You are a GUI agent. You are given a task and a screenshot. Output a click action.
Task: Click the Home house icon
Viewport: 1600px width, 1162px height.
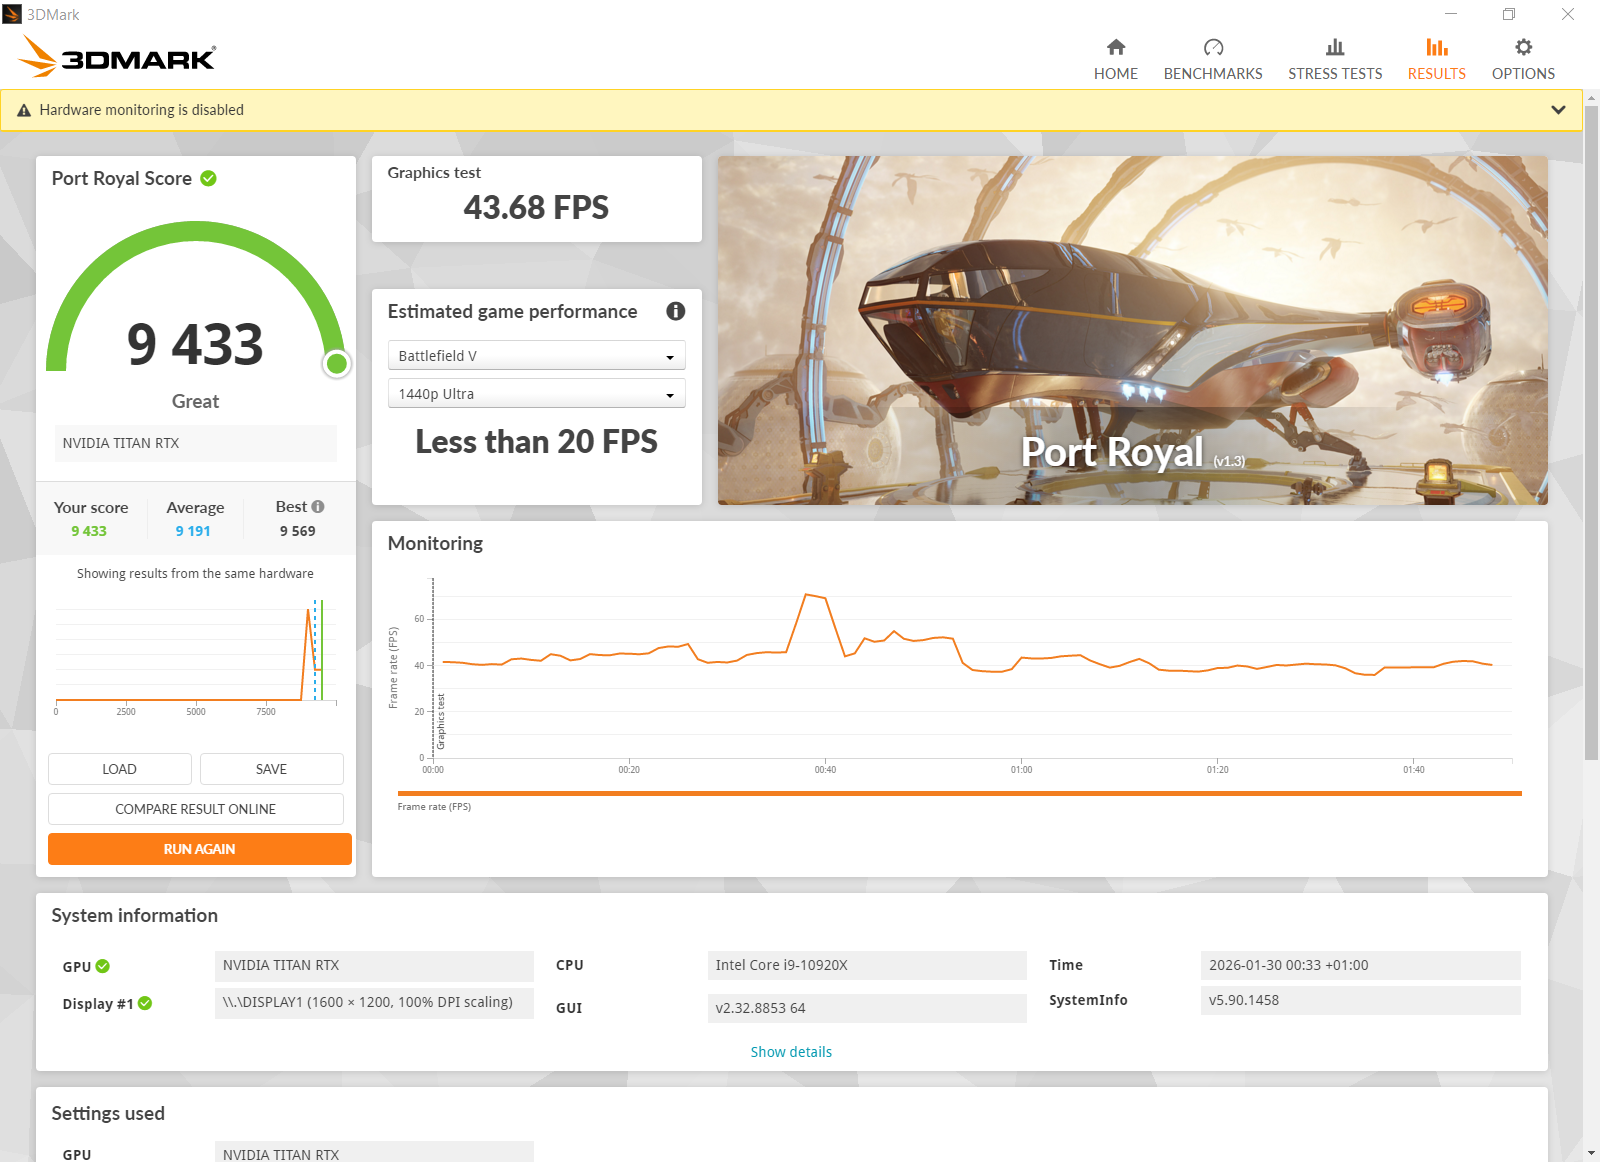click(1116, 47)
